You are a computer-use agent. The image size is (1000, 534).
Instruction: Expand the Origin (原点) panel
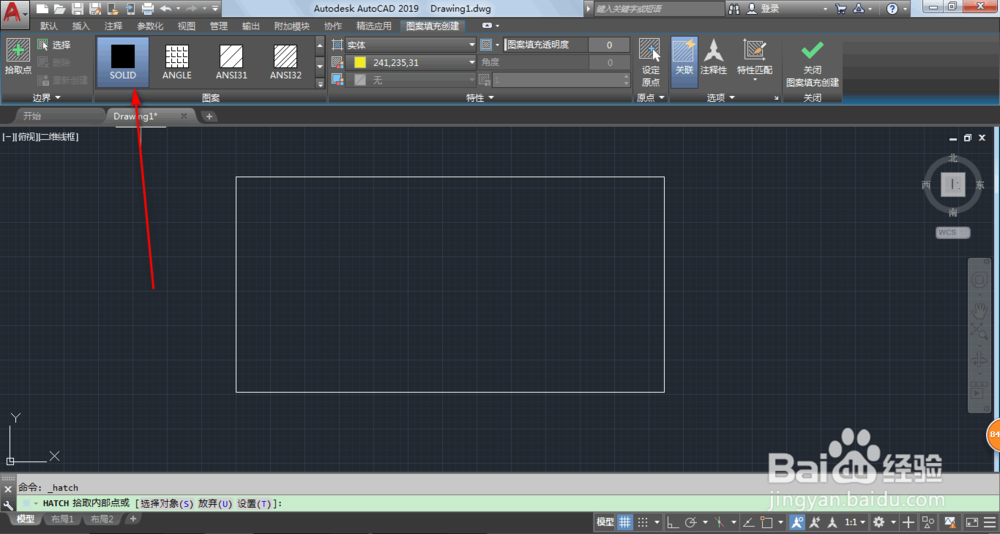651,98
